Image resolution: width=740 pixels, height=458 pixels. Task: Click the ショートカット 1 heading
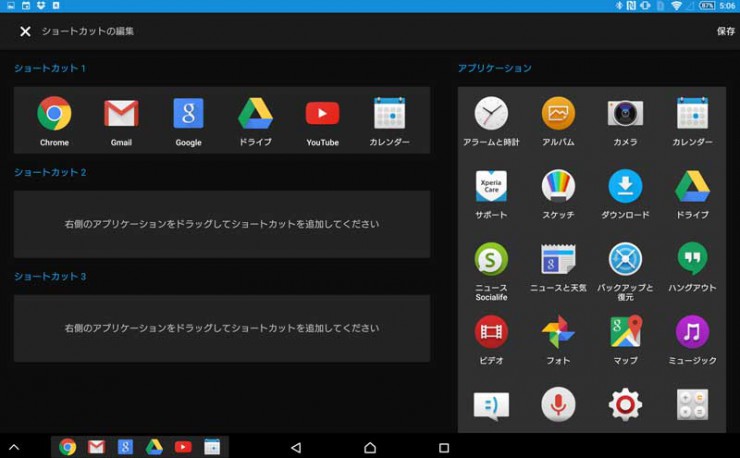[x=50, y=68]
